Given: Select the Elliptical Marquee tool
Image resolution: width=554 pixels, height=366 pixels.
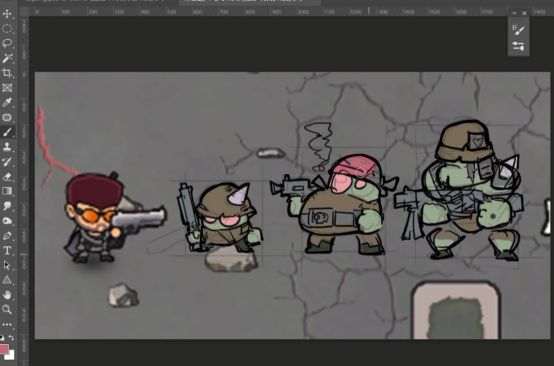Looking at the screenshot, I should tap(7, 29).
